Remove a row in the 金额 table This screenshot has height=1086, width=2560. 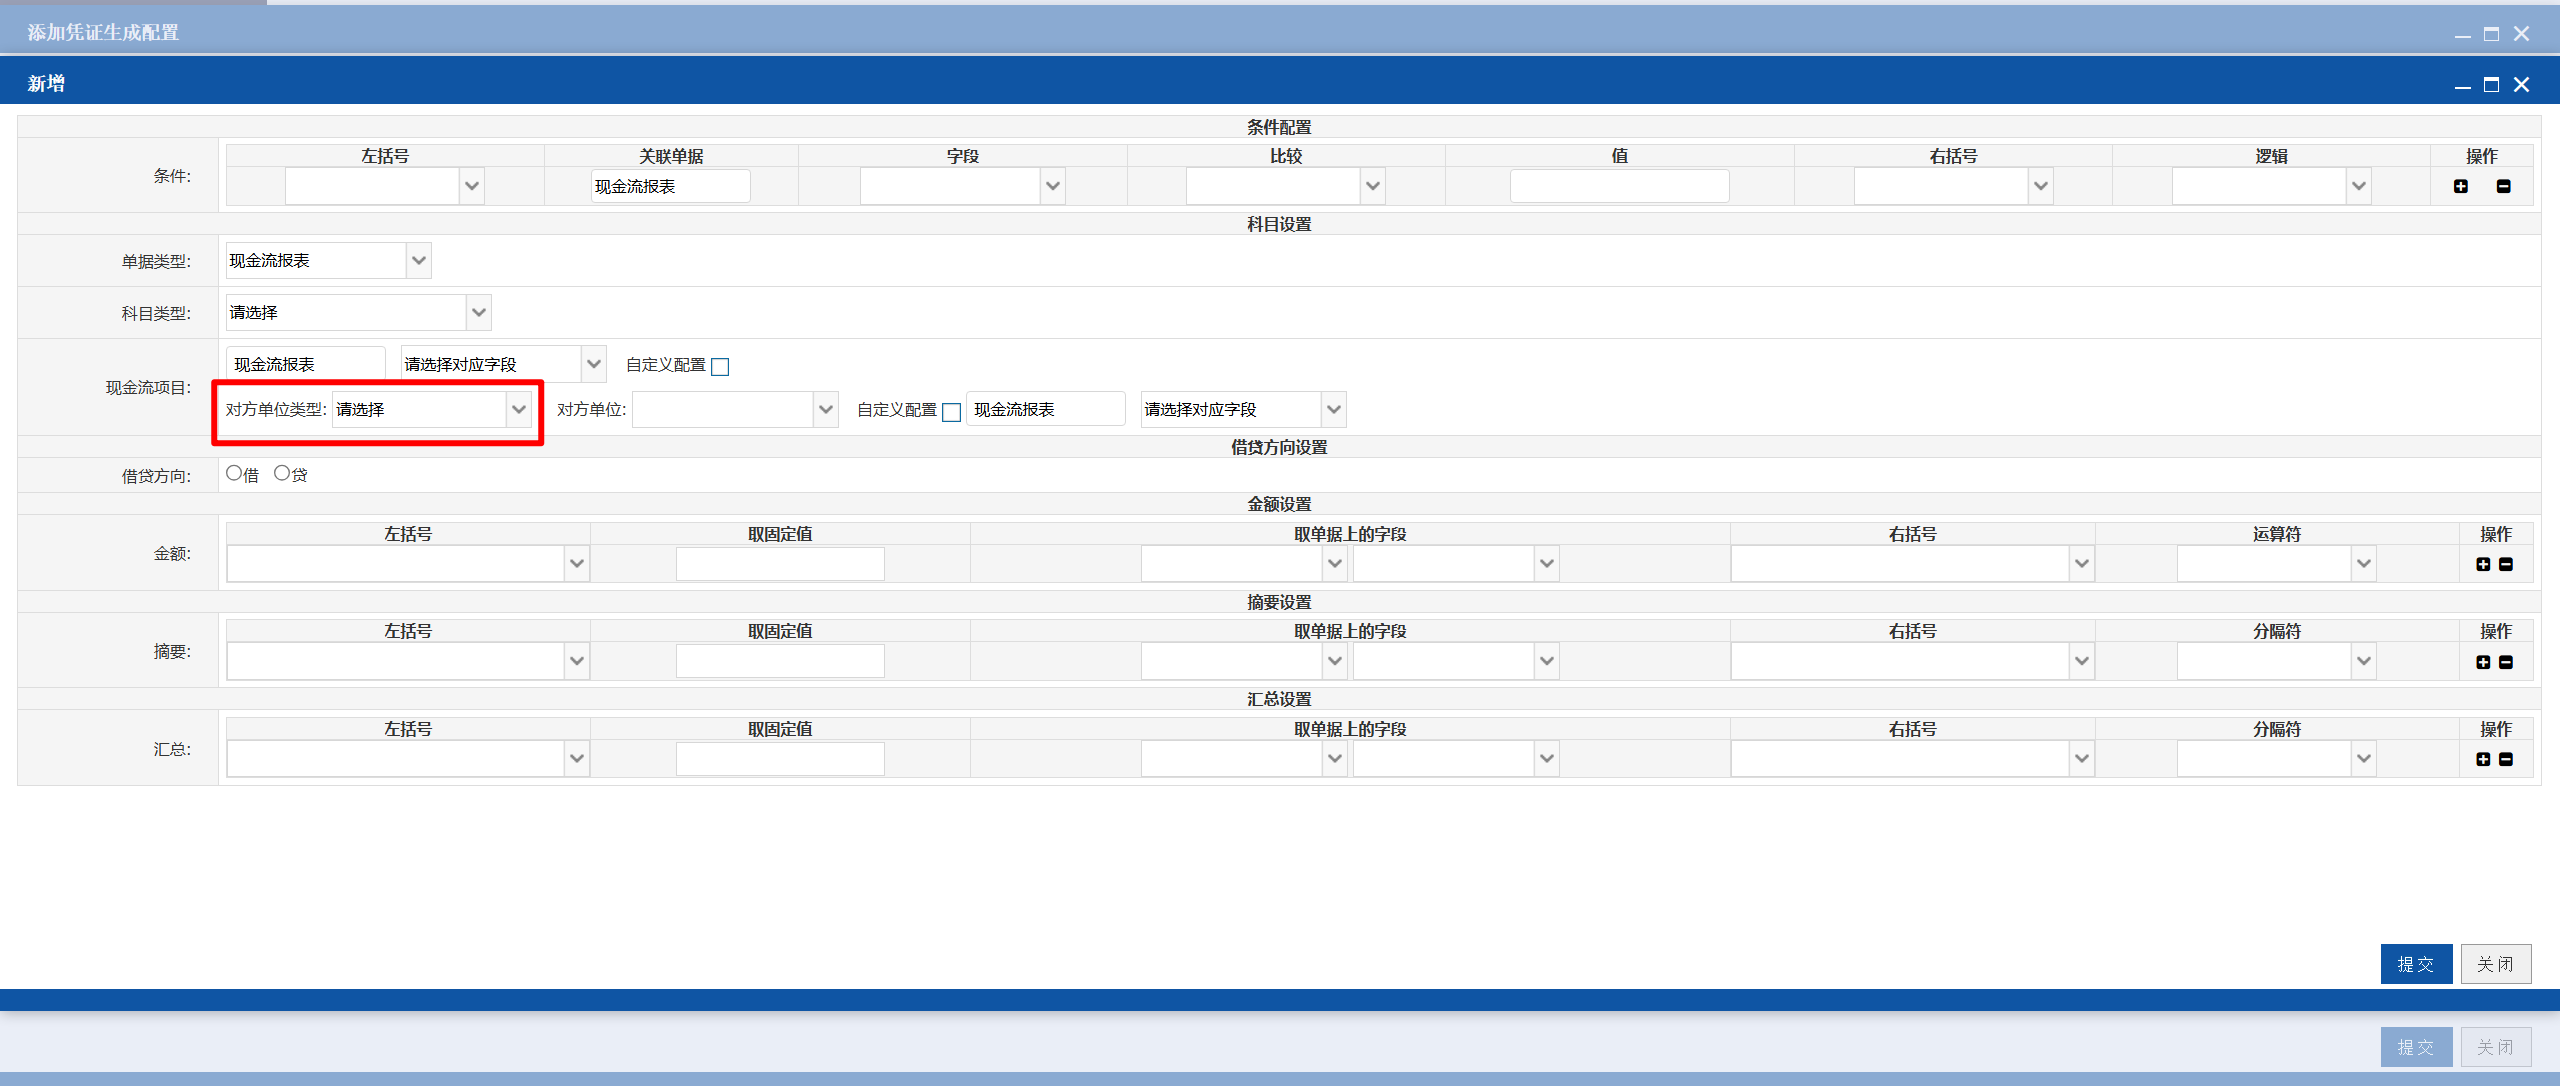pos(2506,564)
